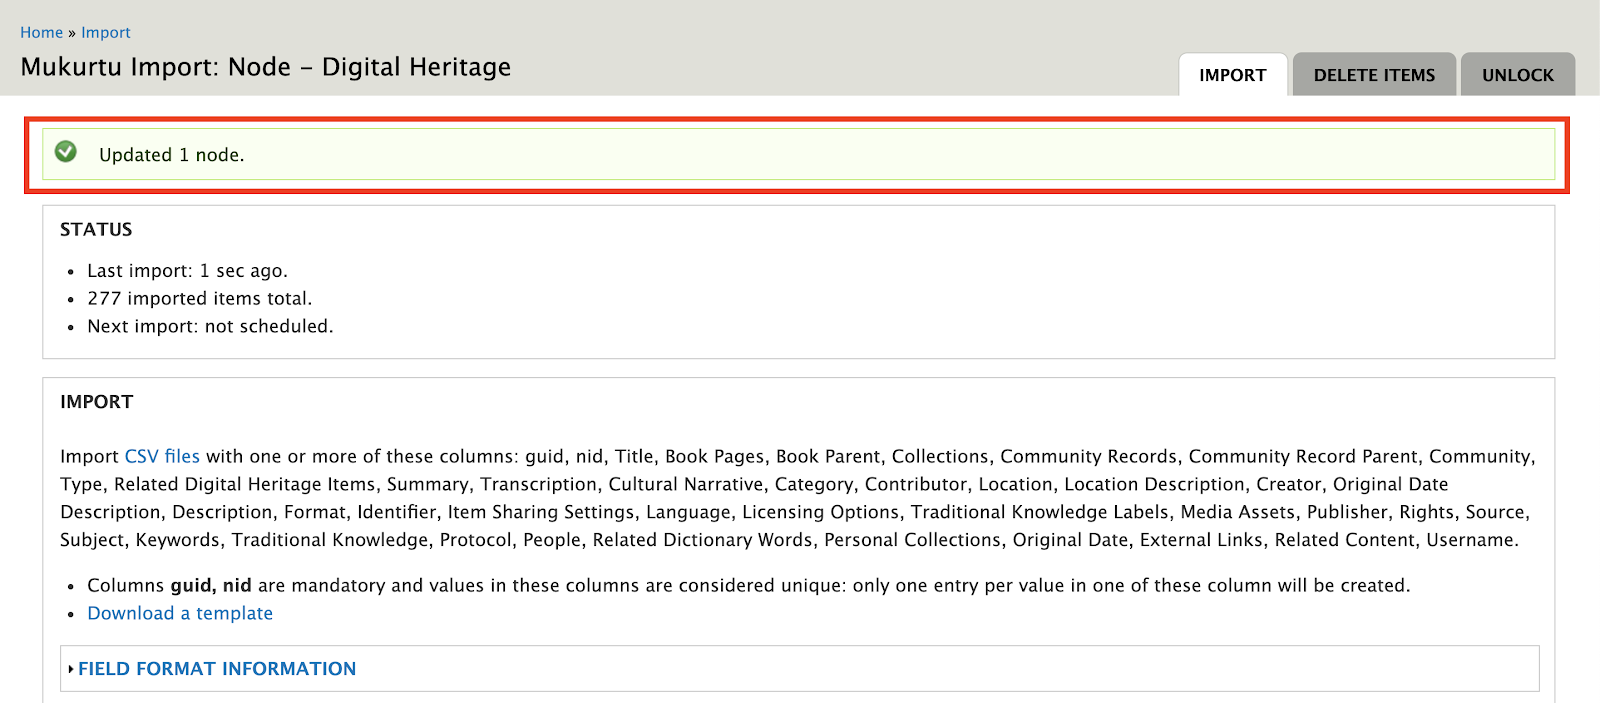Open the CSV files link

(x=162, y=456)
